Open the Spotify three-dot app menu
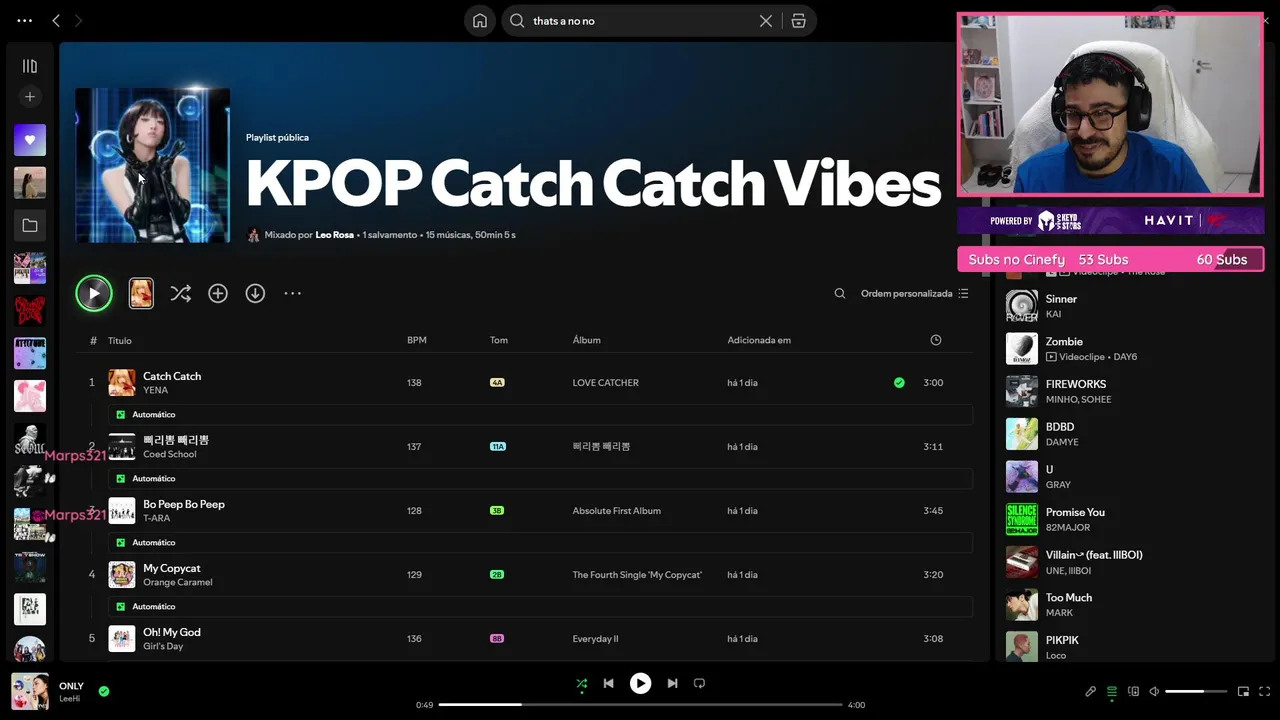Image resolution: width=1280 pixels, height=720 pixels. click(x=25, y=20)
